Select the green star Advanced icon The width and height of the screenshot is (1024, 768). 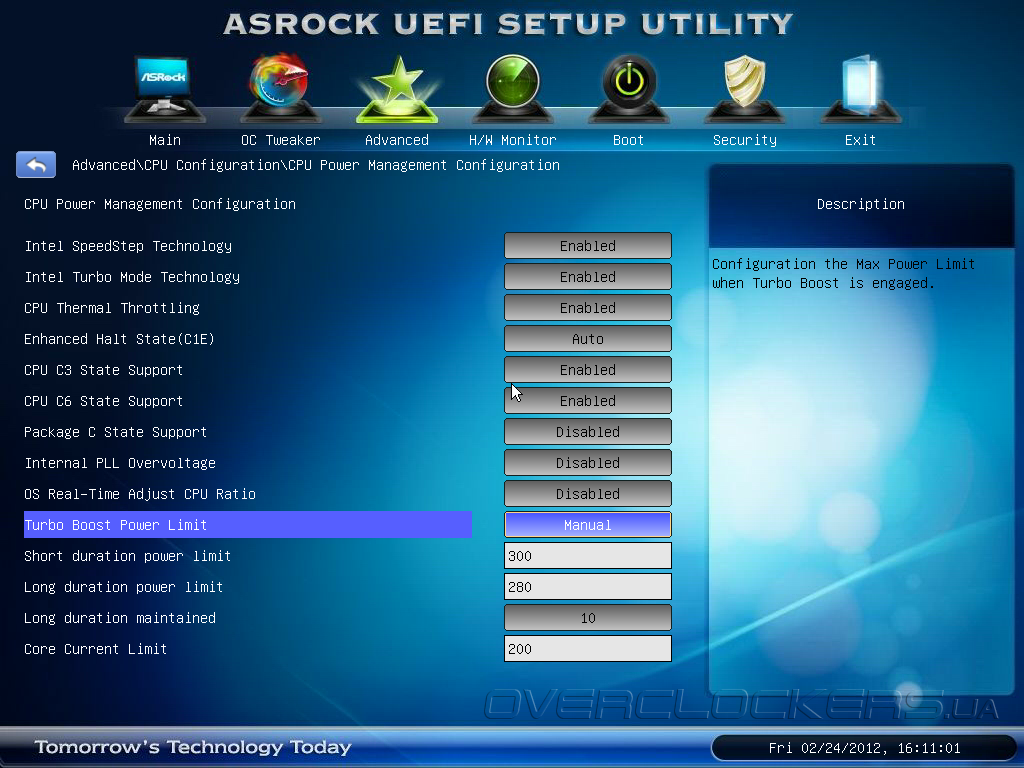396,89
